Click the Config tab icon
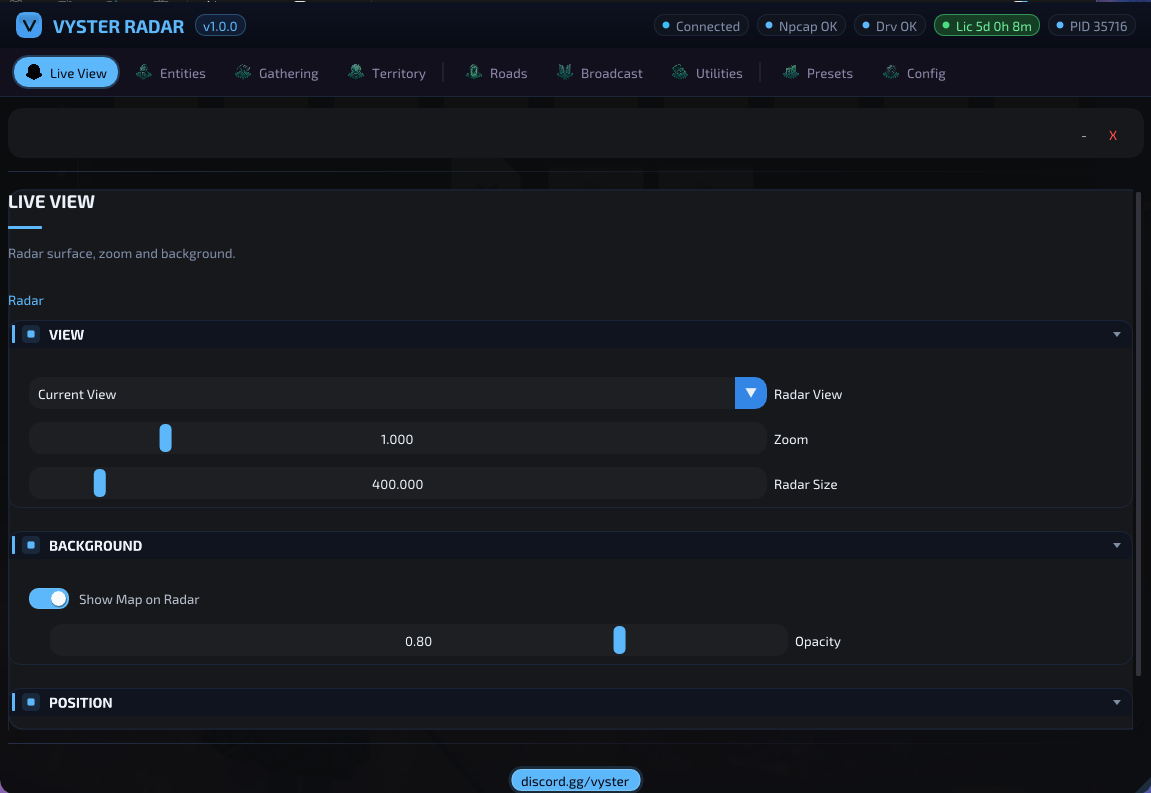This screenshot has width=1151, height=793. point(891,72)
